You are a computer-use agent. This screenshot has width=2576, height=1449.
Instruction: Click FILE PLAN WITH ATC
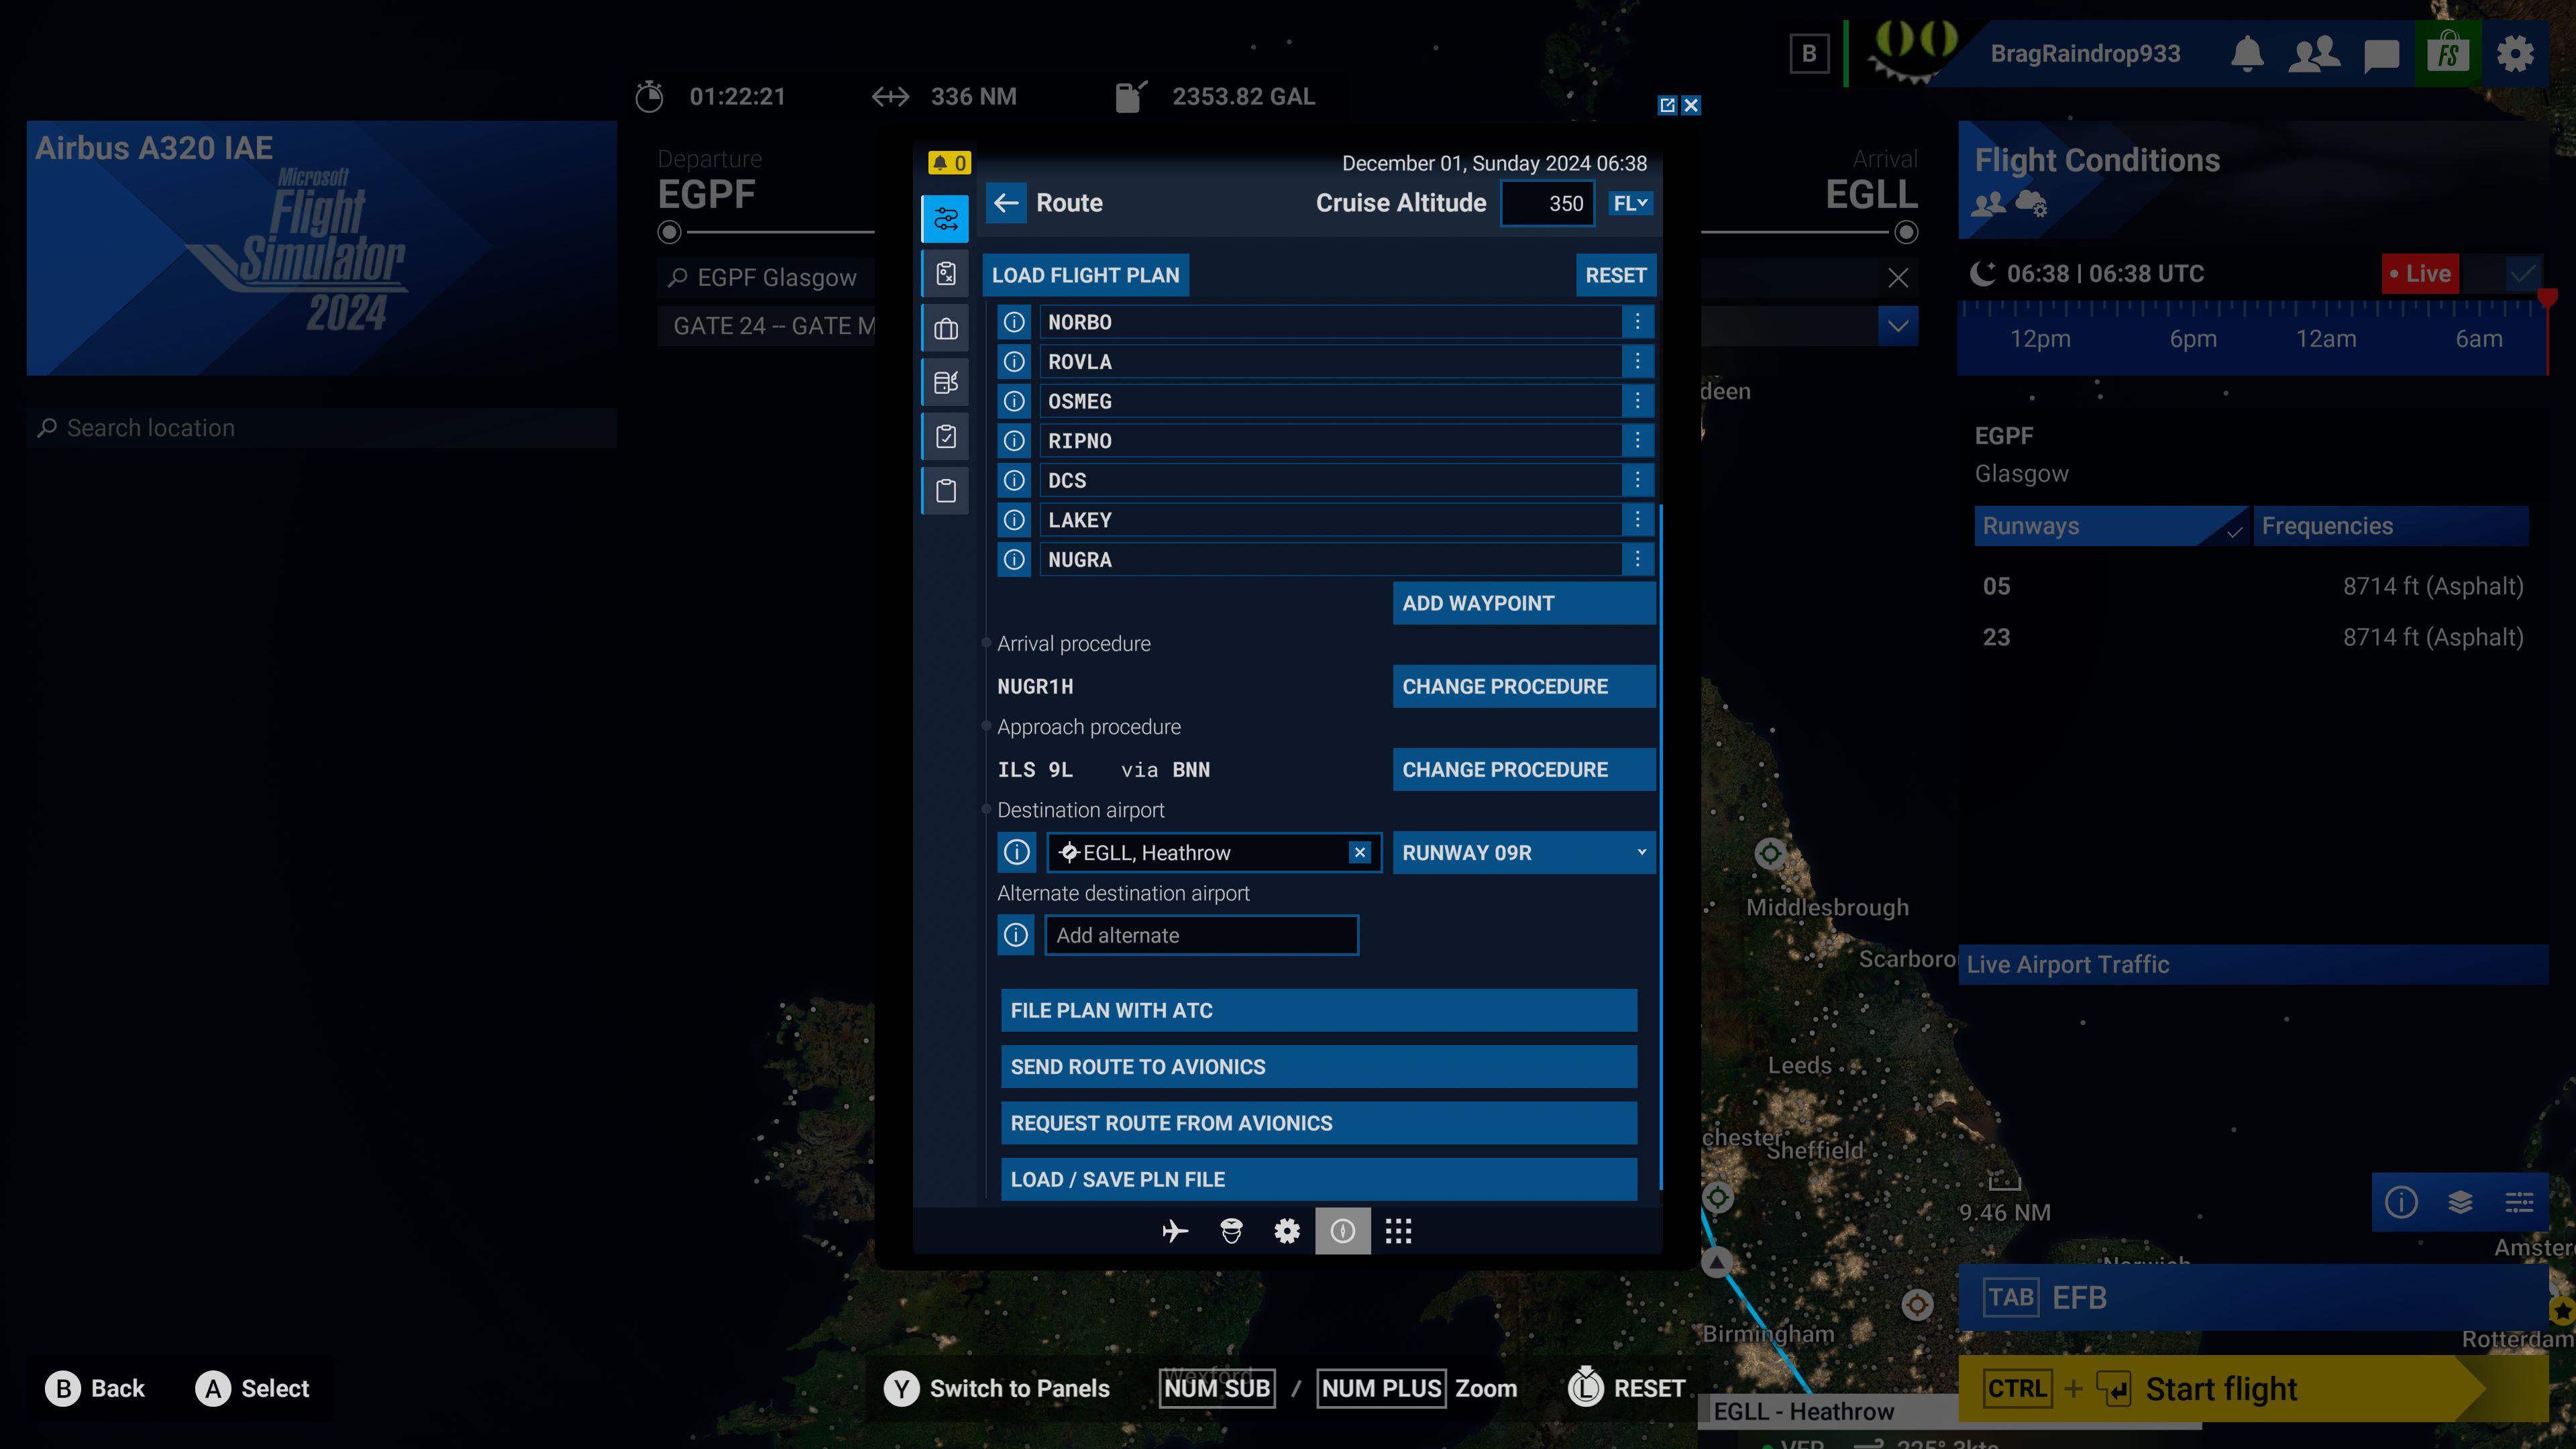[1318, 1010]
